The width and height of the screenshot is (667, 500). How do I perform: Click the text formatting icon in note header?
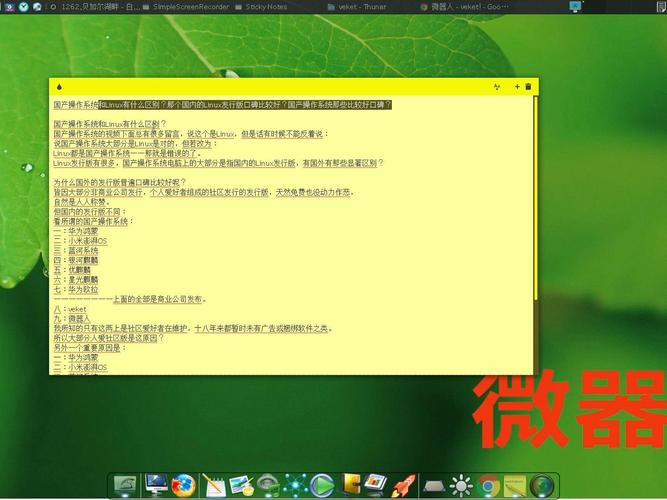(x=497, y=87)
